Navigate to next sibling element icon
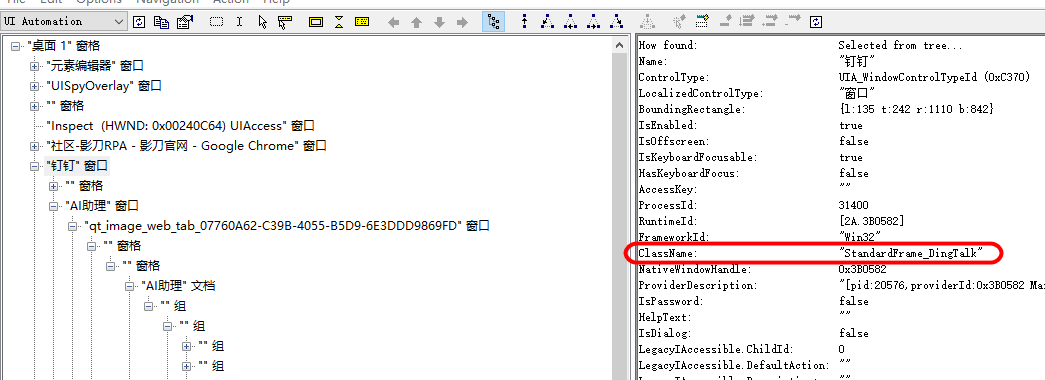The height and width of the screenshot is (380, 1045). pyautogui.click(x=592, y=22)
